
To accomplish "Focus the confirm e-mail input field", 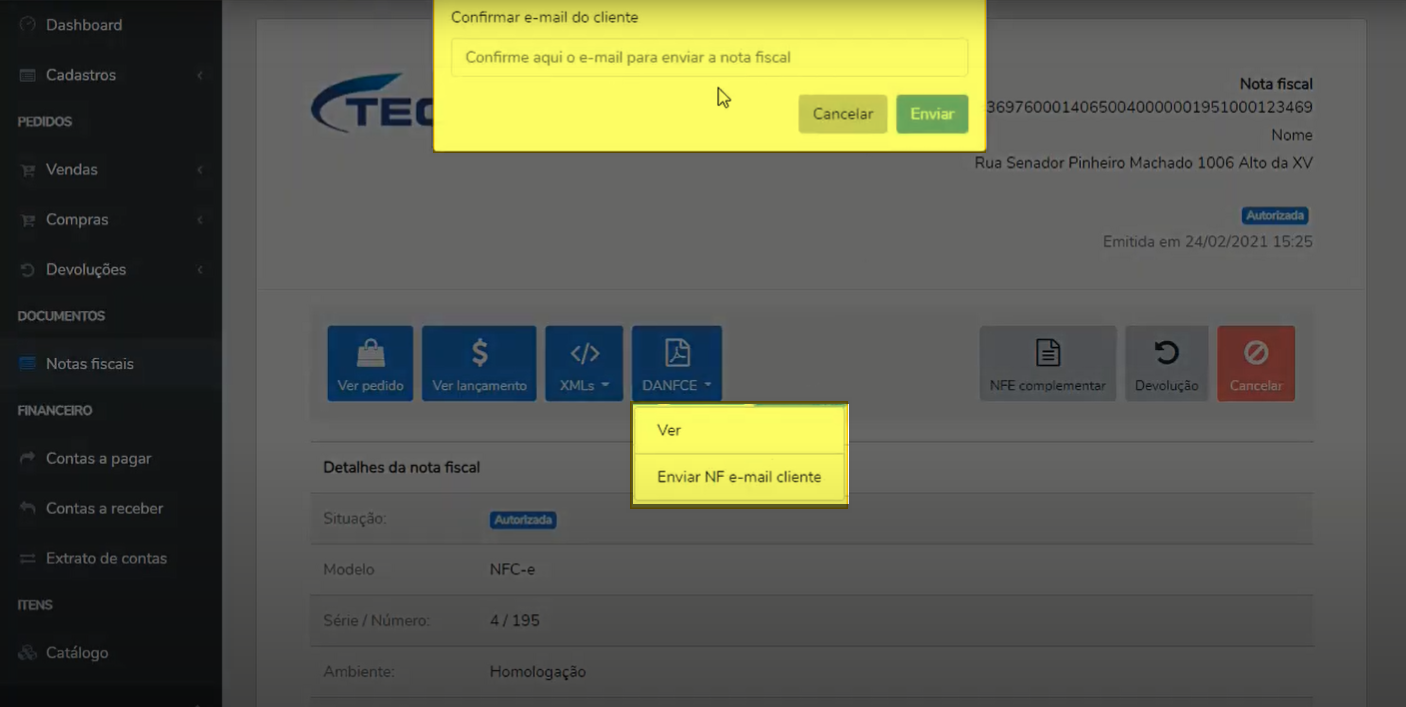I will [710, 58].
